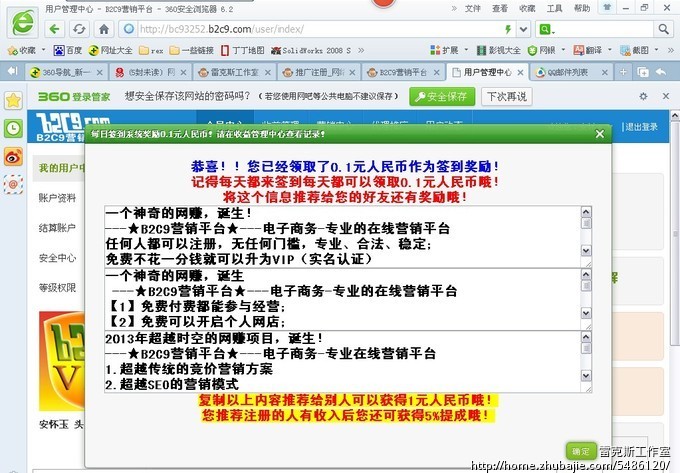Show more bookmarks via bookmark bar chevron
The image size is (680, 473).
click(361, 50)
